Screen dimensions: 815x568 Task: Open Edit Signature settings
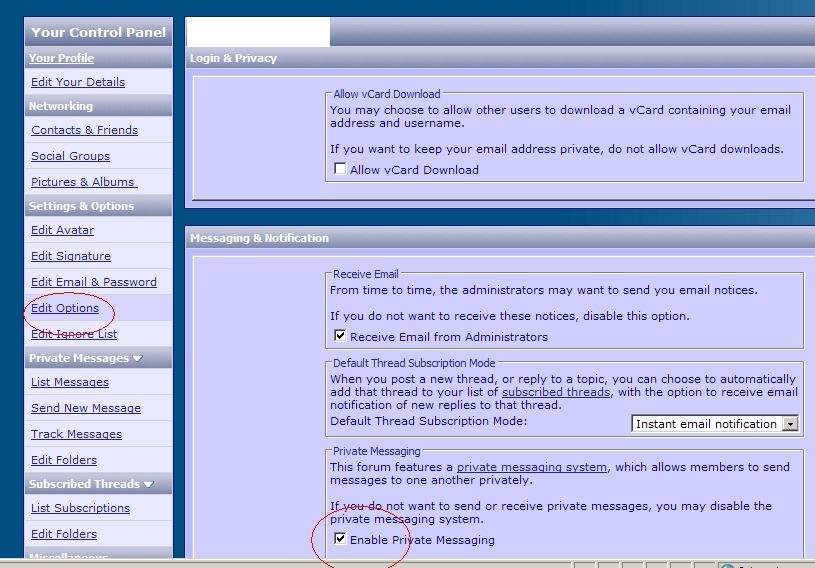[70, 256]
